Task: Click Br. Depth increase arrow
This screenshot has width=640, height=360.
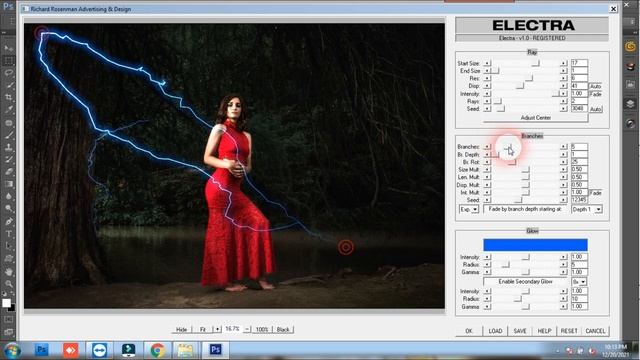Action: 563,155
